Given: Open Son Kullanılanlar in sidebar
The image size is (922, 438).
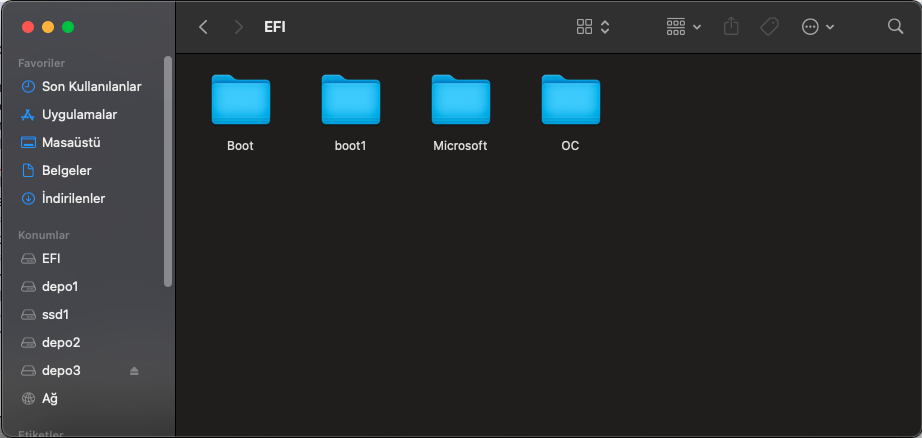Looking at the screenshot, I should tap(90, 86).
